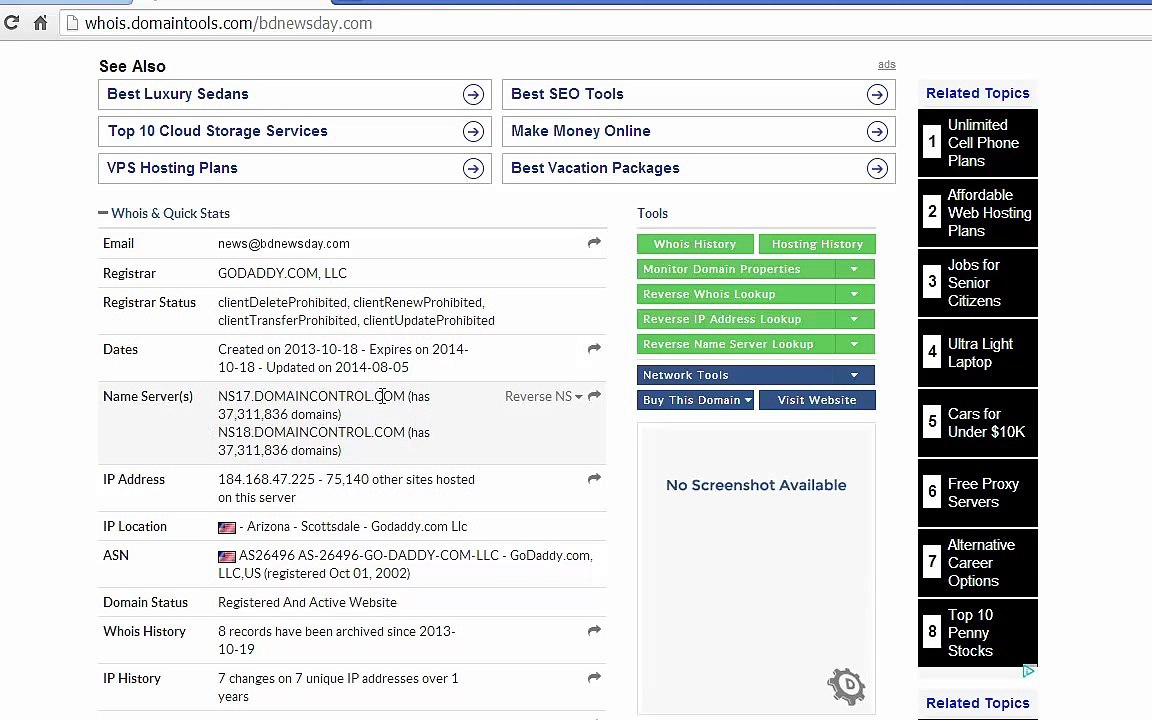The height and width of the screenshot is (720, 1152).
Task: Open the VPS Hosting Plans link
Action: pos(172,168)
